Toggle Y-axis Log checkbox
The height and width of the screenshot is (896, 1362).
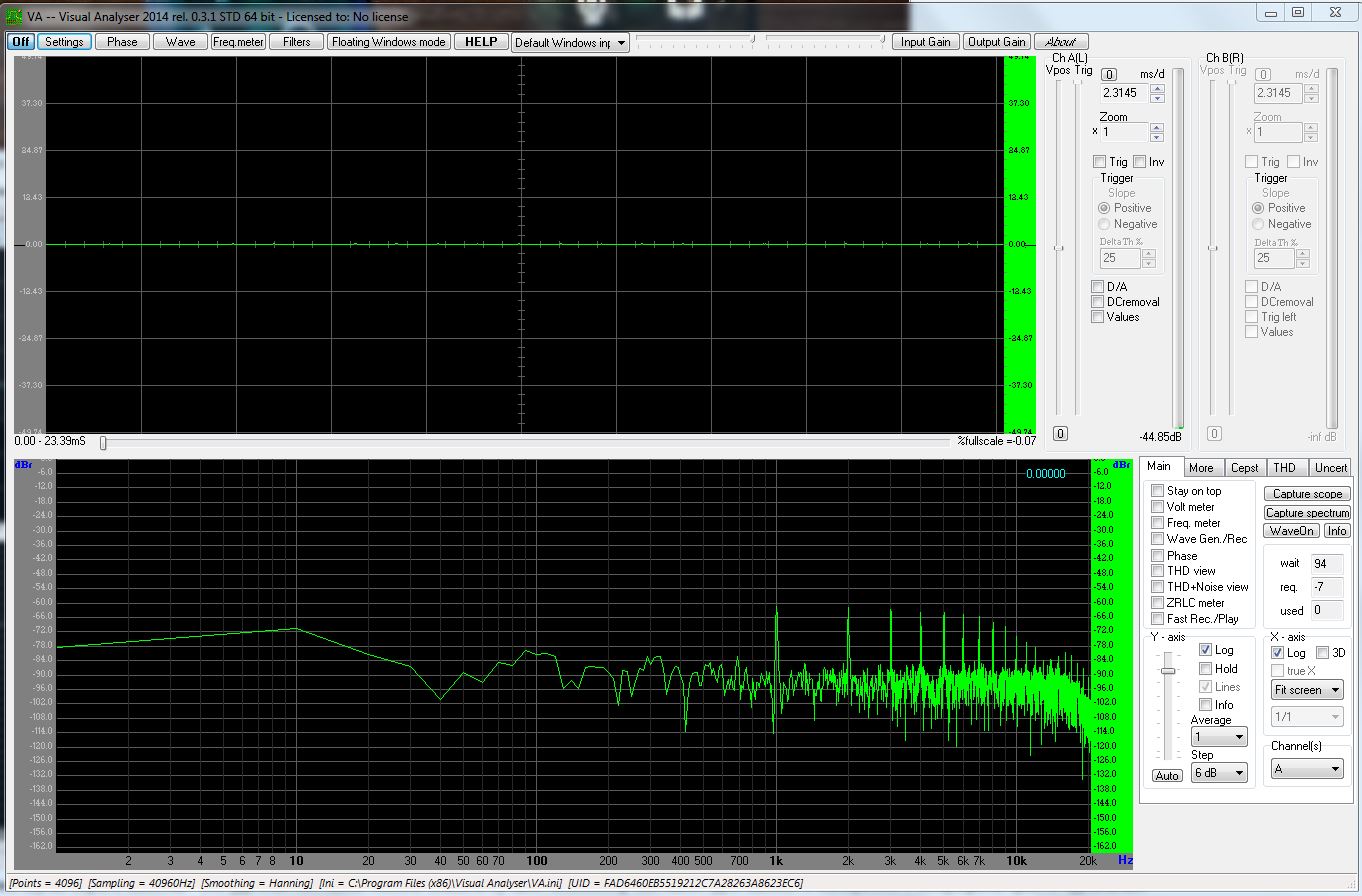tap(1205, 650)
